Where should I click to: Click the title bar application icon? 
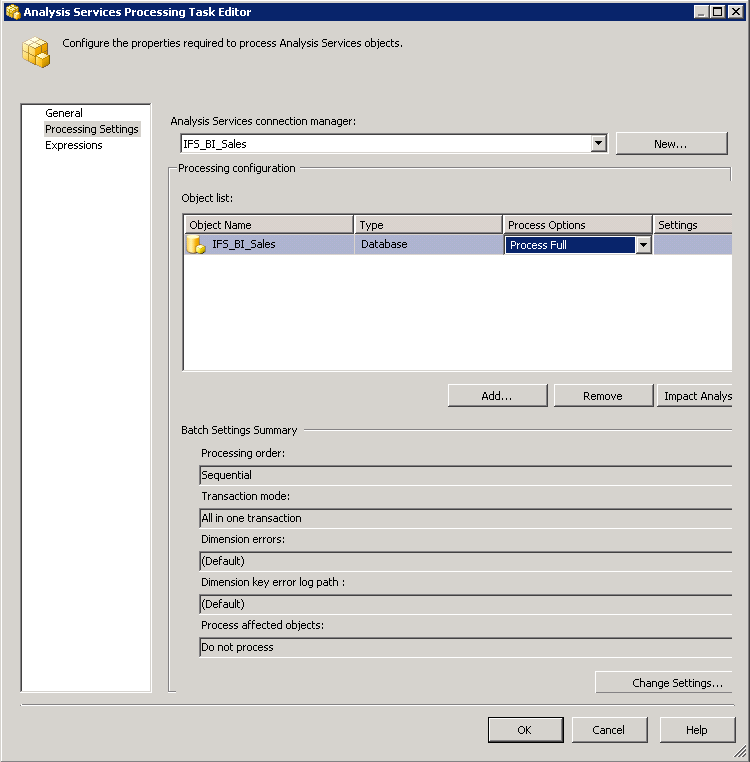point(12,12)
